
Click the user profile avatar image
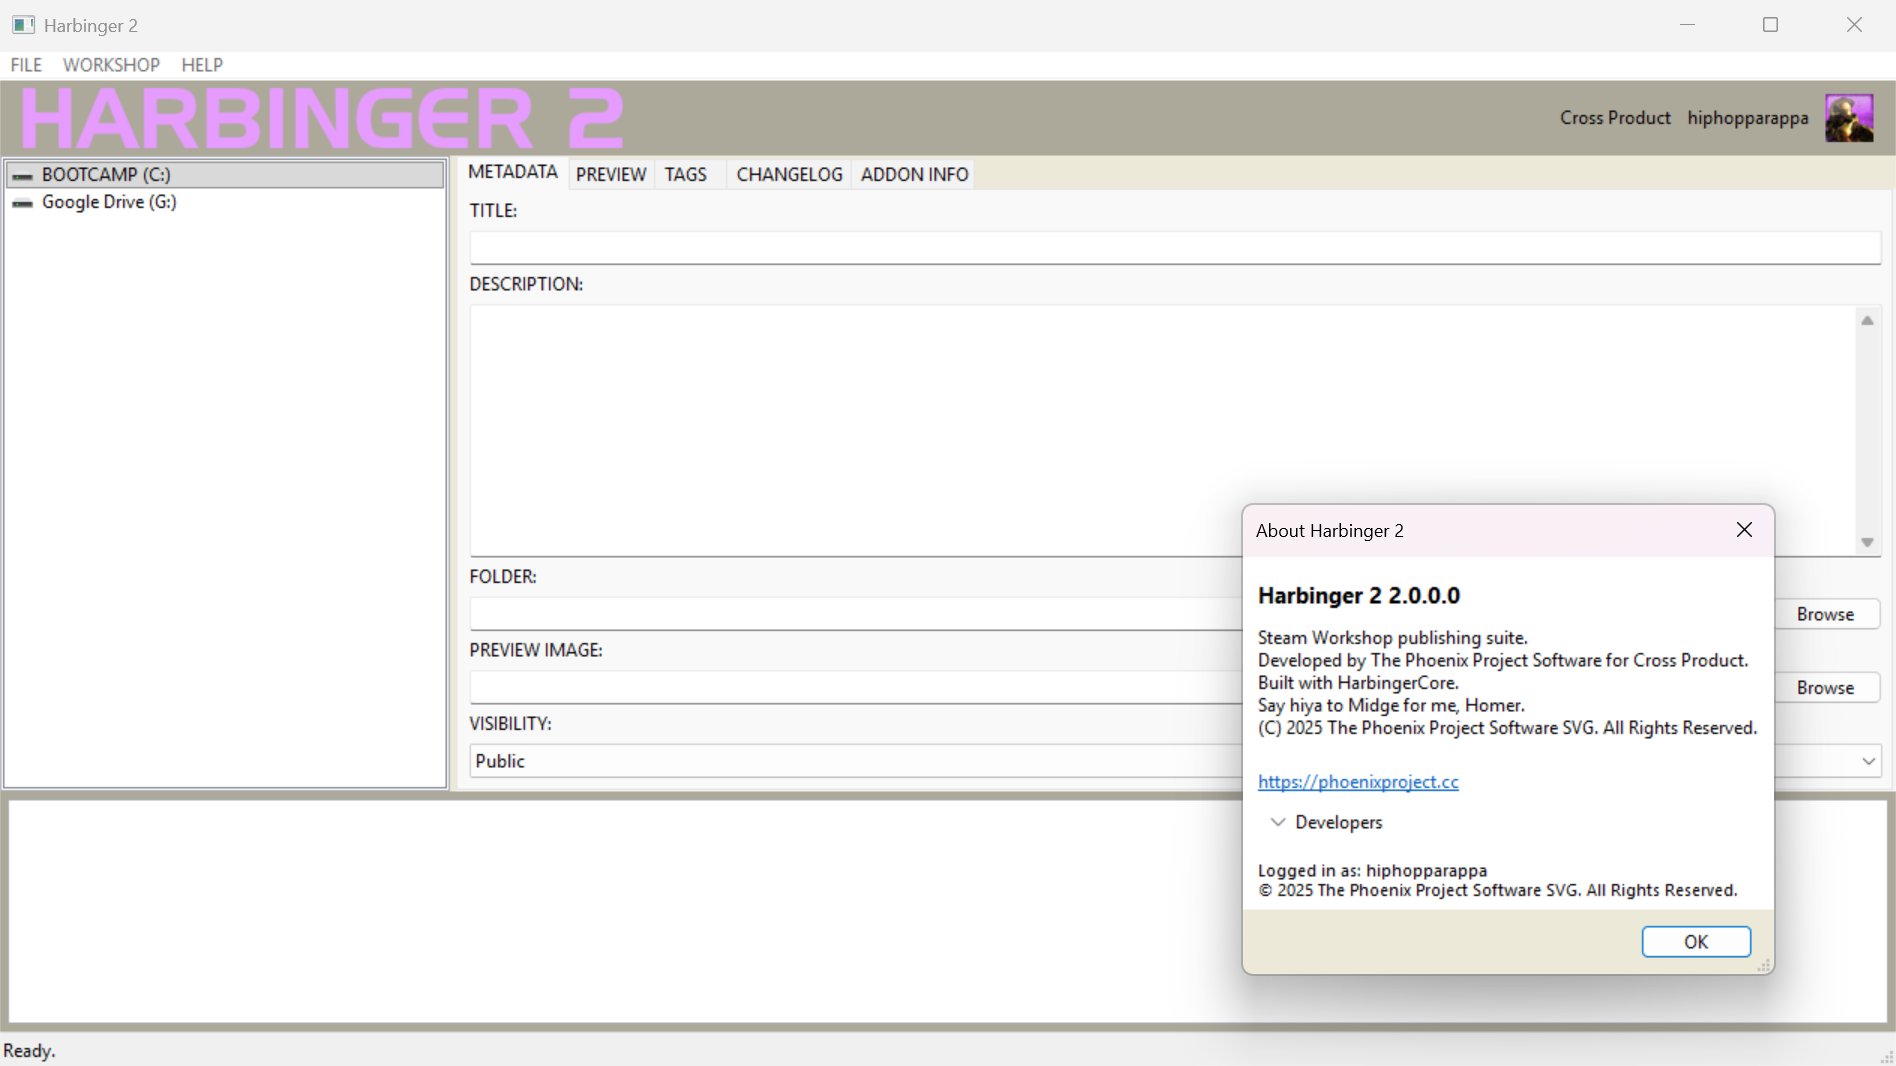point(1849,118)
